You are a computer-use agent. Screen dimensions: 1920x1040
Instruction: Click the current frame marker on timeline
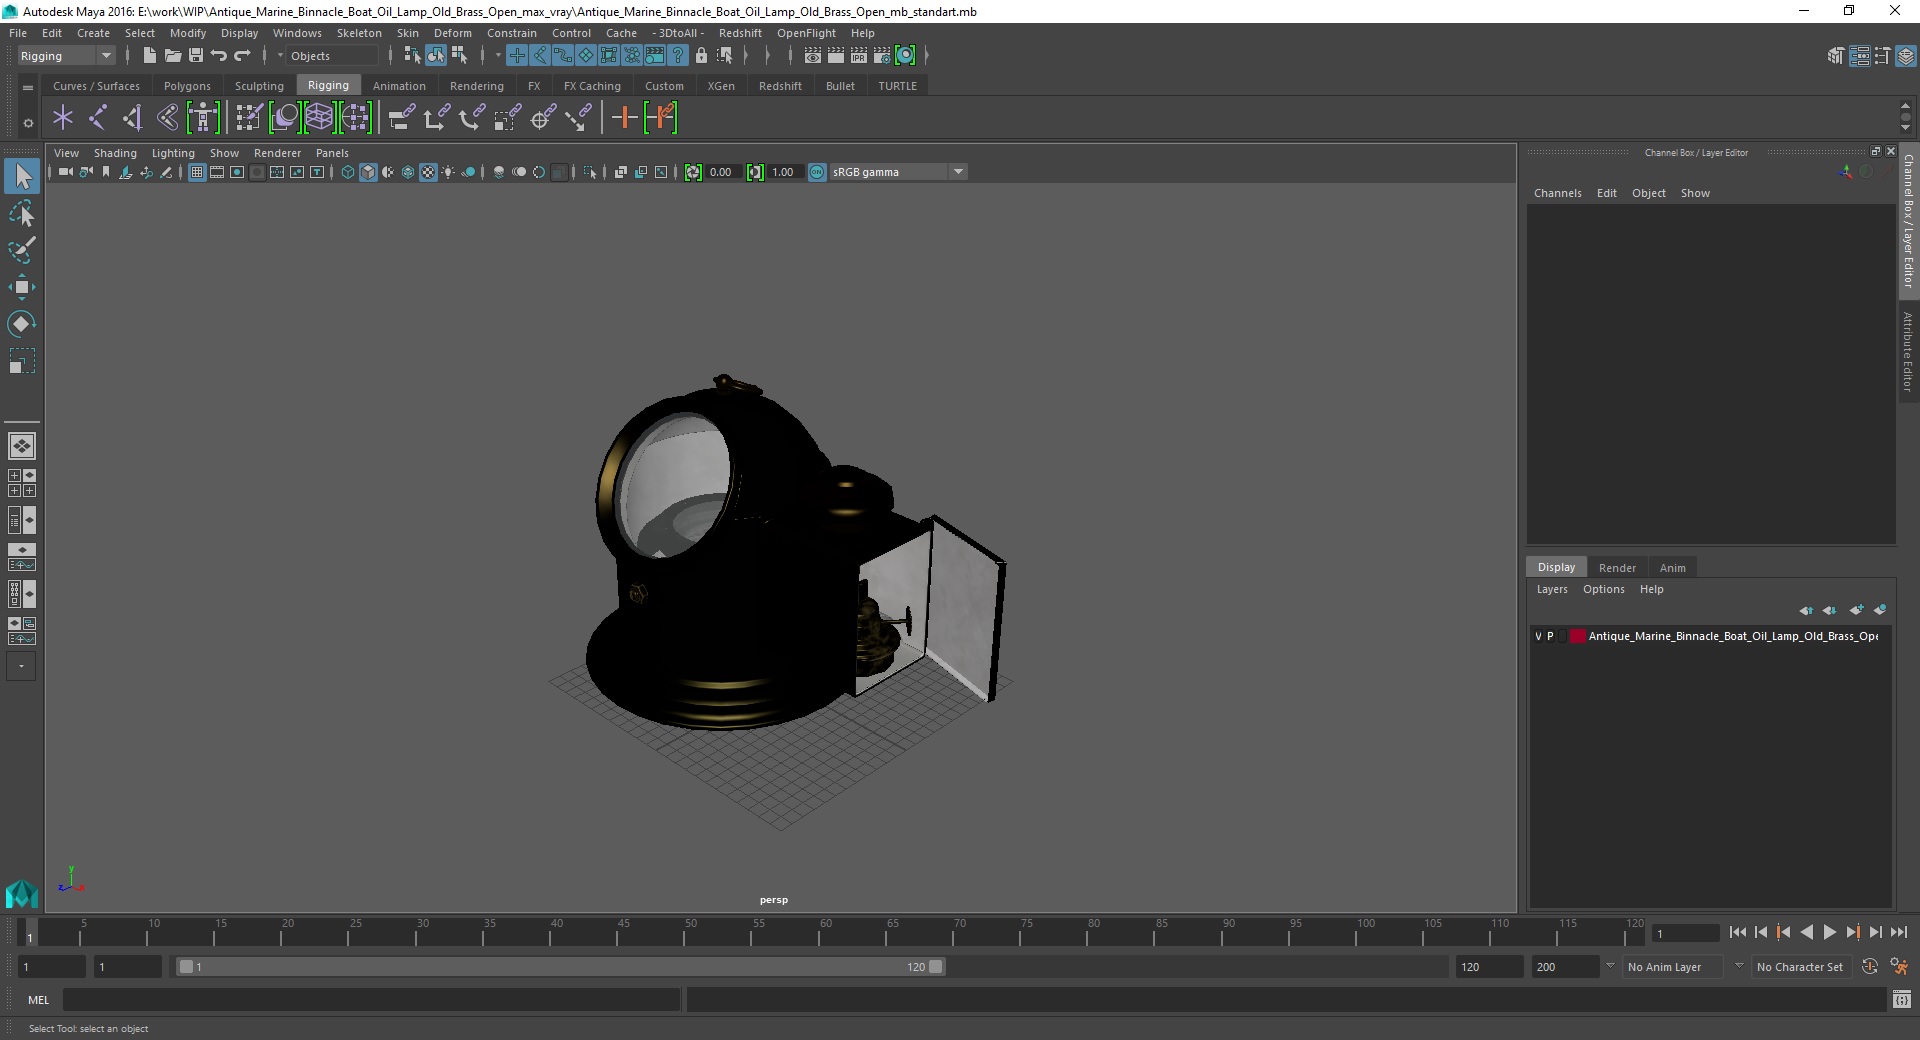coord(29,932)
